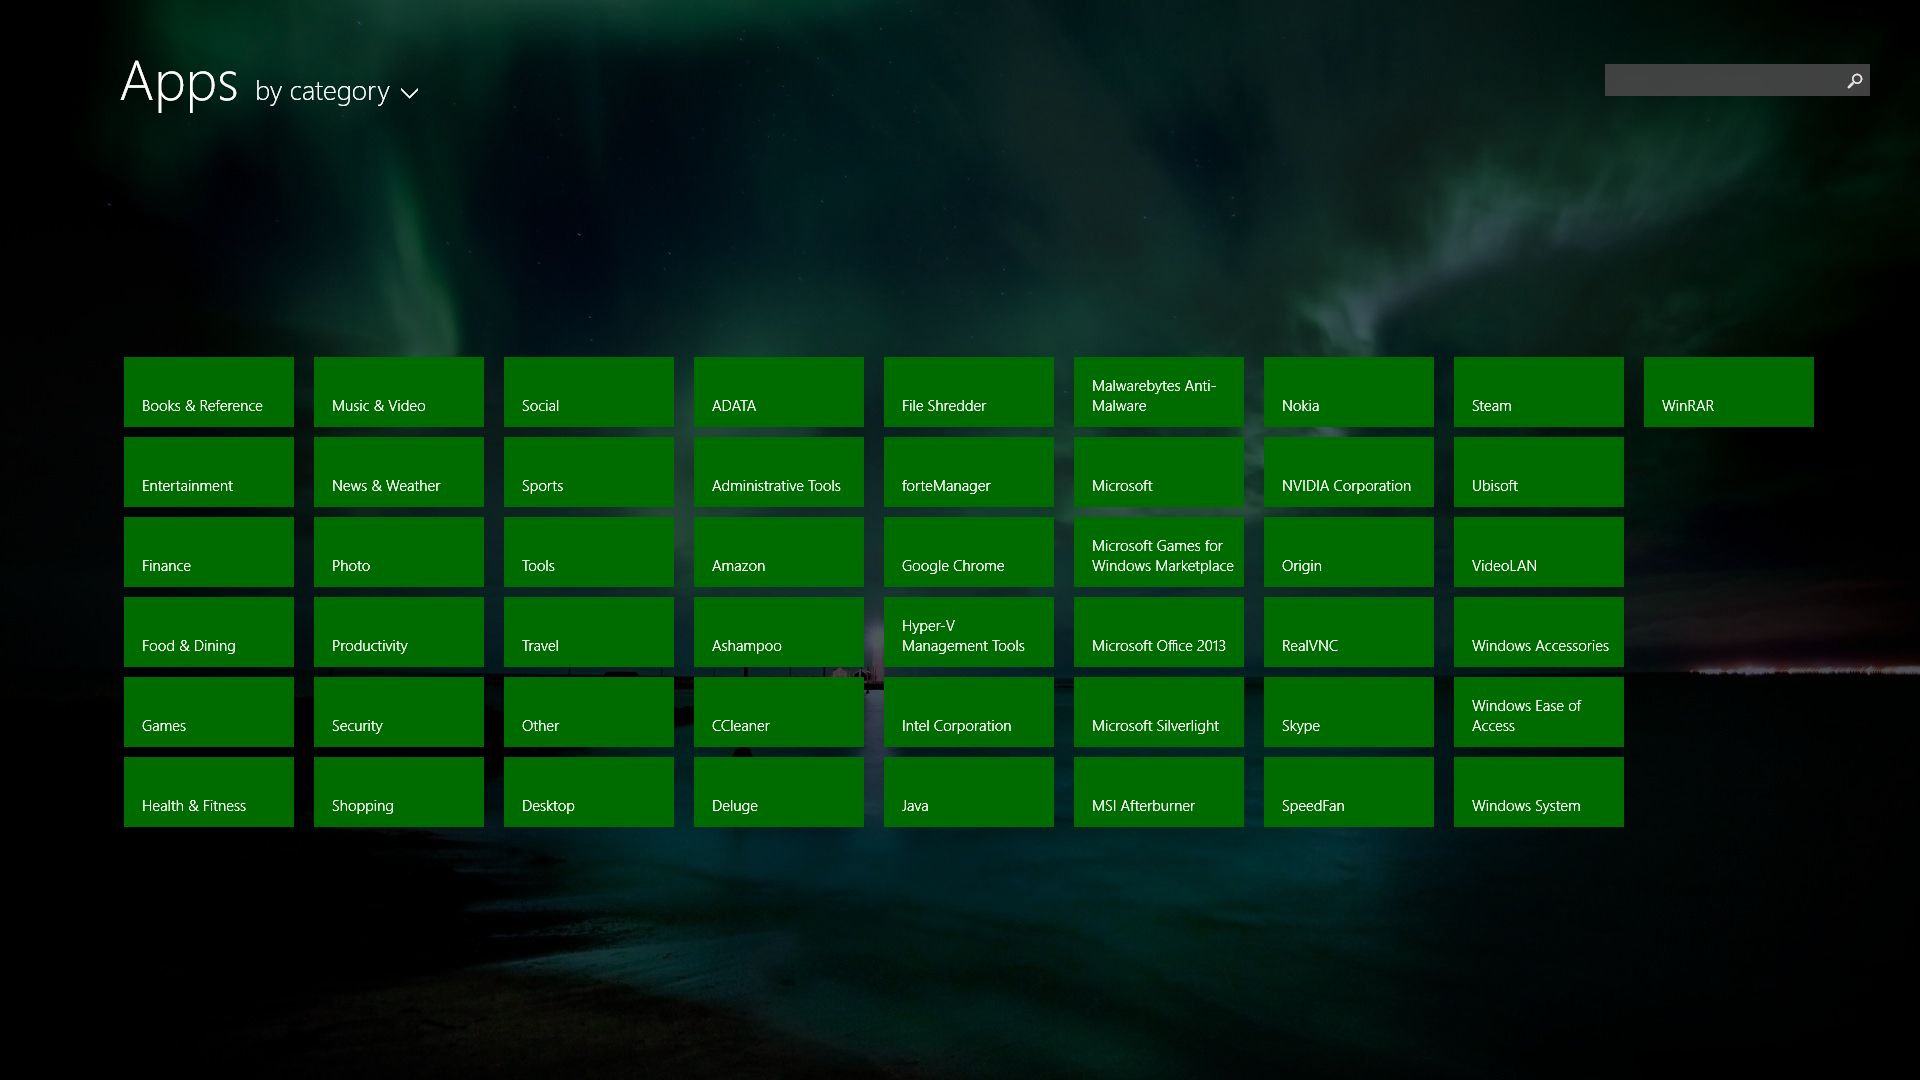This screenshot has width=1920, height=1080.
Task: Select the Shopping category tile
Action: point(399,792)
